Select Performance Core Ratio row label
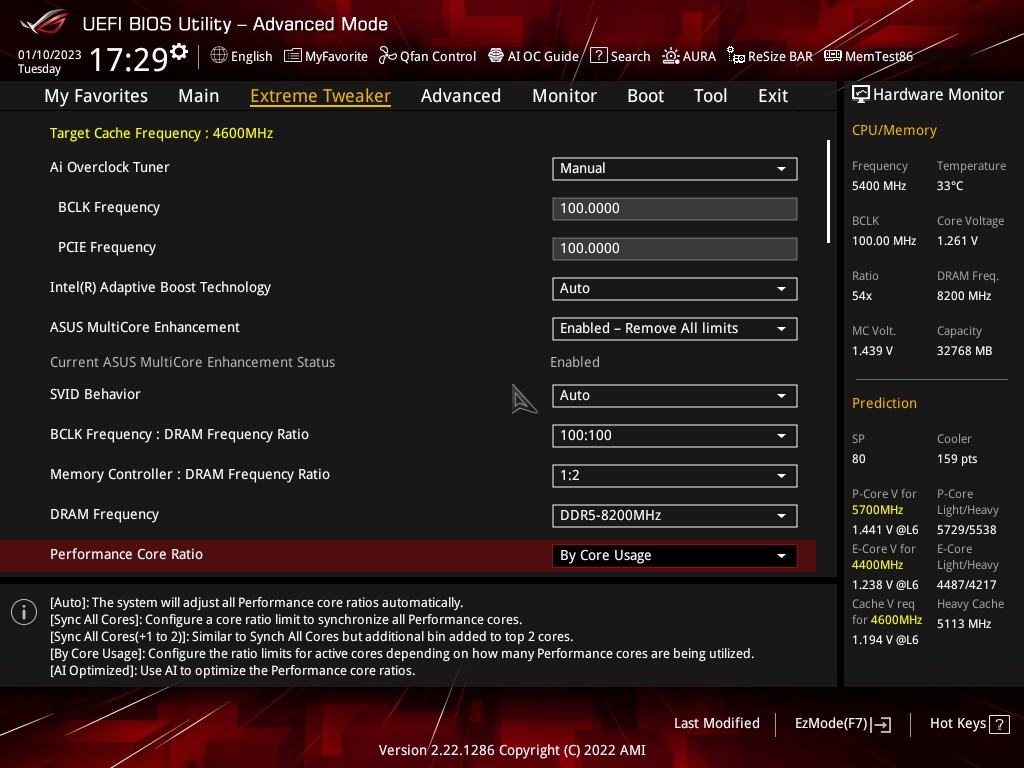Viewport: 1024px width, 768px height. [126, 554]
